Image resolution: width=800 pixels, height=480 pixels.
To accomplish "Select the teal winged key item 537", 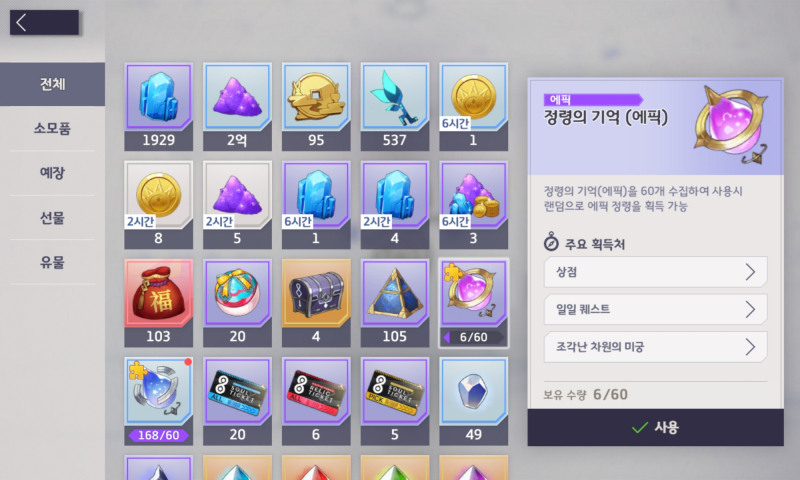I will [x=394, y=107].
